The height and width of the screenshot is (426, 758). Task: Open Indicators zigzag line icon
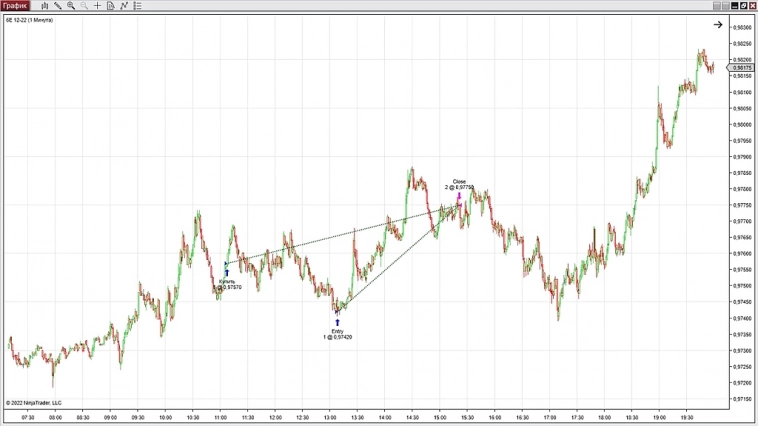pos(124,6)
